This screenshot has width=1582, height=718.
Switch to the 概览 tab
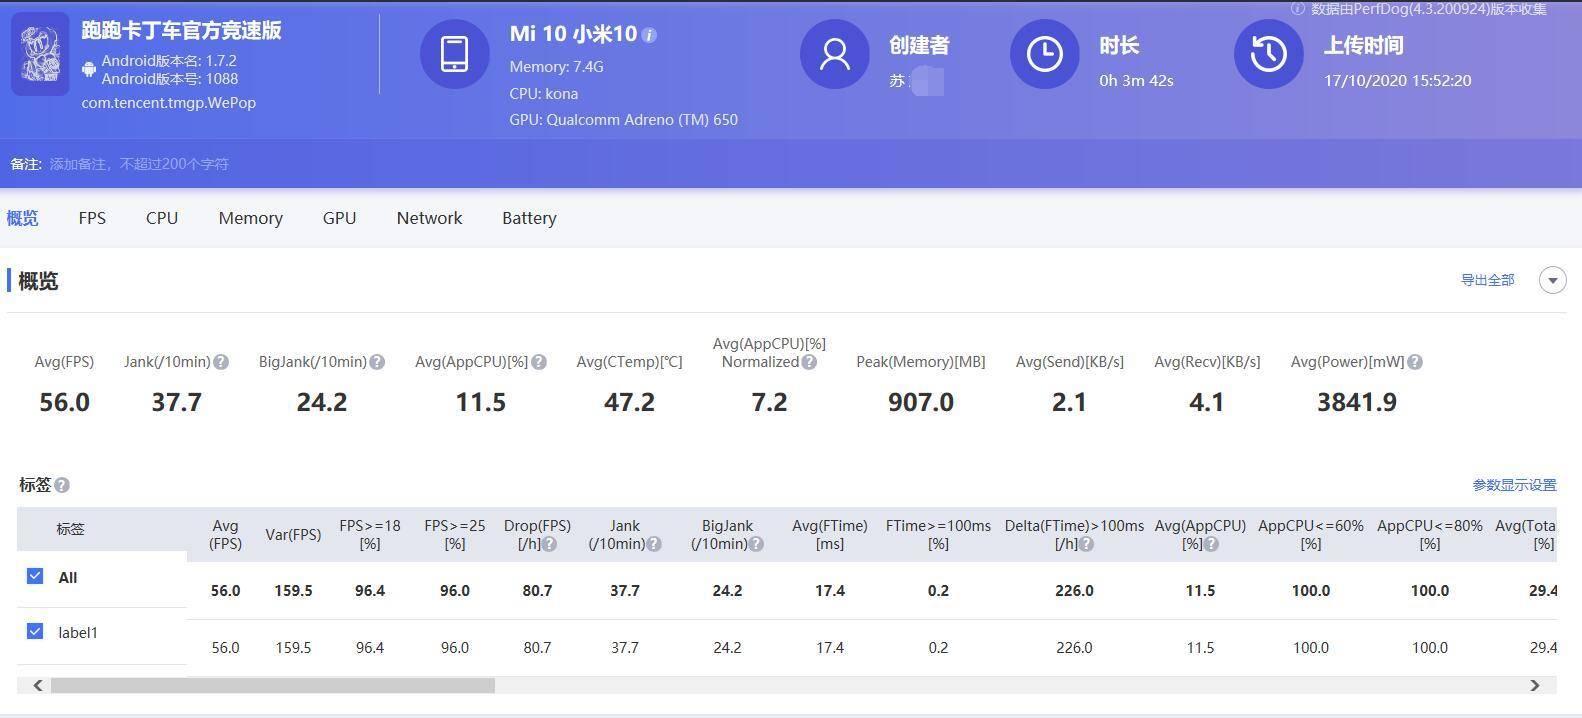(x=22, y=218)
